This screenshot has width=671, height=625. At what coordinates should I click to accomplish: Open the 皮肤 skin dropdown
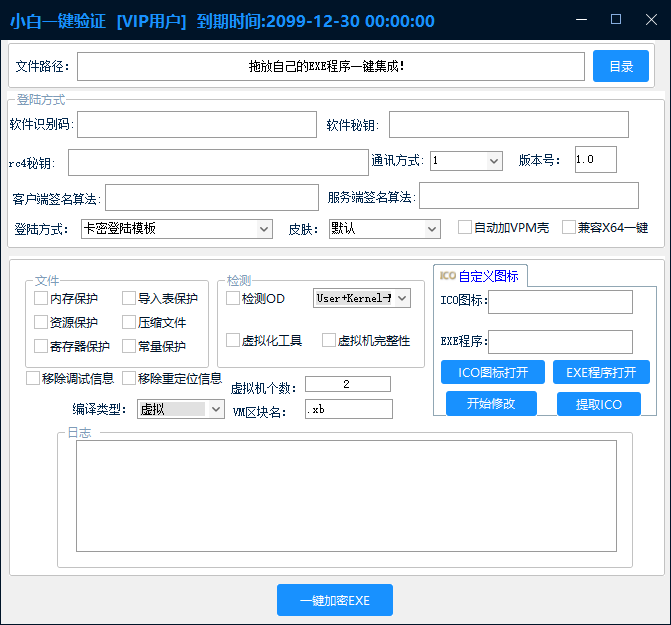tap(385, 229)
